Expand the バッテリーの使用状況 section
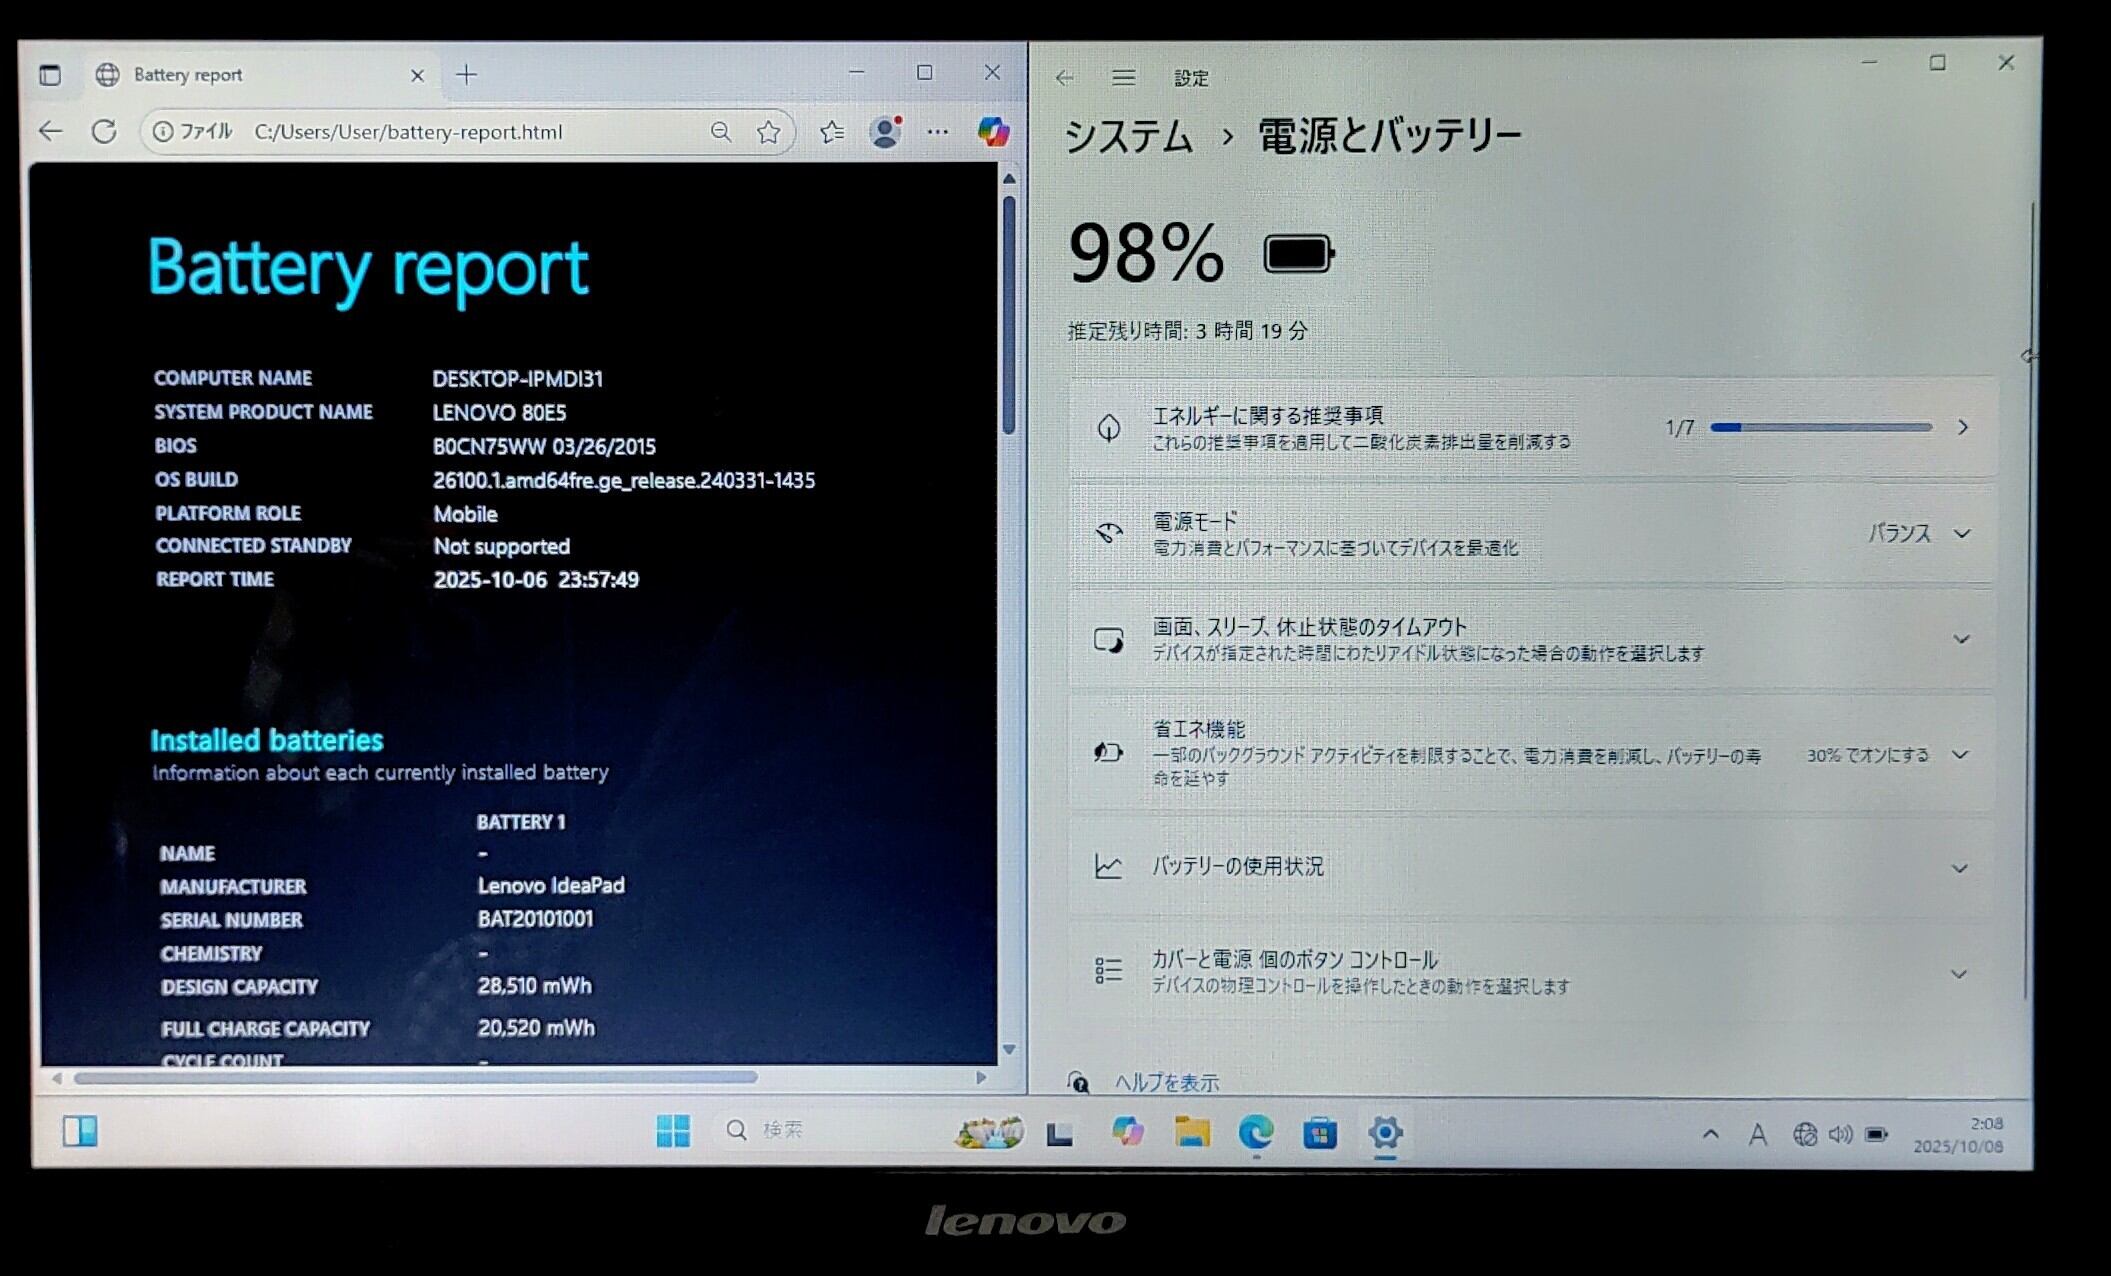The height and width of the screenshot is (1276, 2111). pyautogui.click(x=1960, y=868)
